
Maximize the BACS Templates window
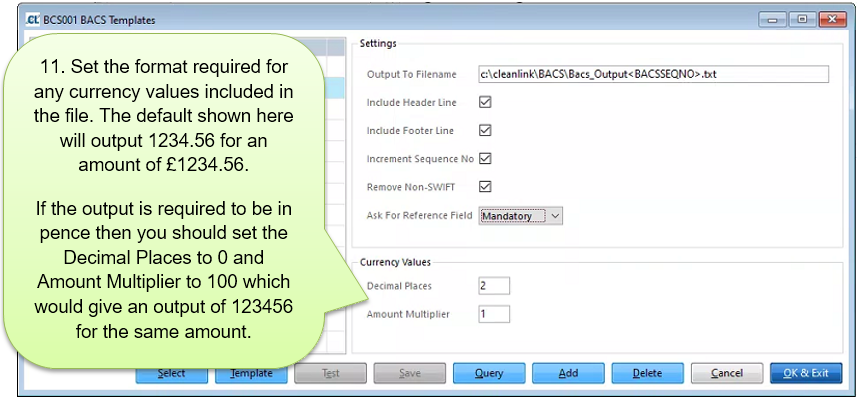(800, 19)
